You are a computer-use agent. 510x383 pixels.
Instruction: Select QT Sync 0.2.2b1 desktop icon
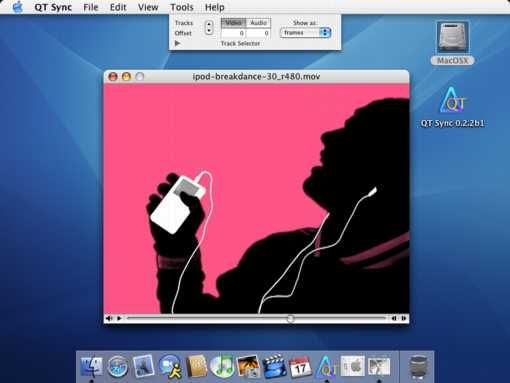pyautogui.click(x=452, y=107)
